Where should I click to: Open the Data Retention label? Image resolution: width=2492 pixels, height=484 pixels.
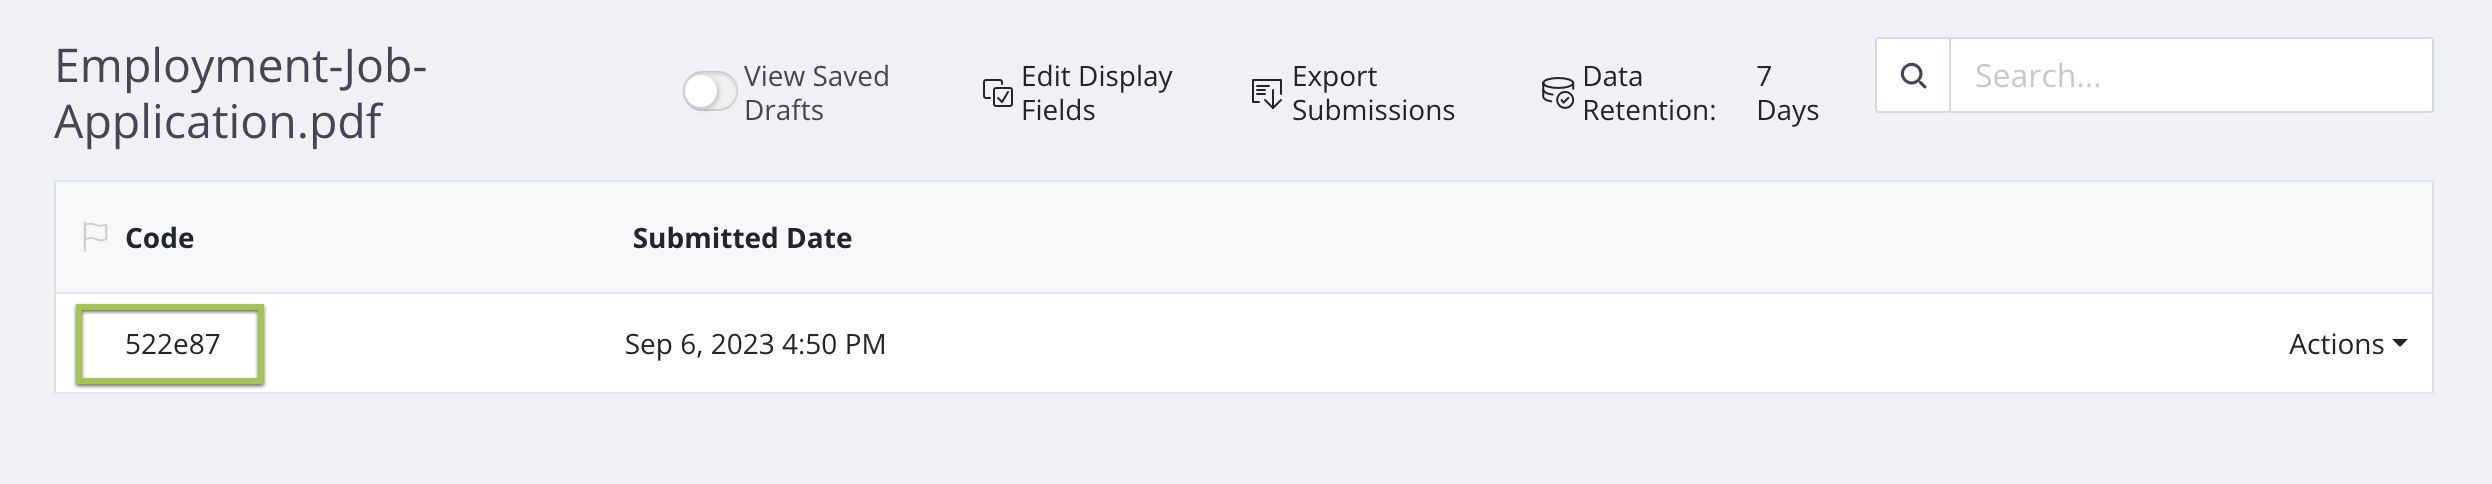[1648, 93]
